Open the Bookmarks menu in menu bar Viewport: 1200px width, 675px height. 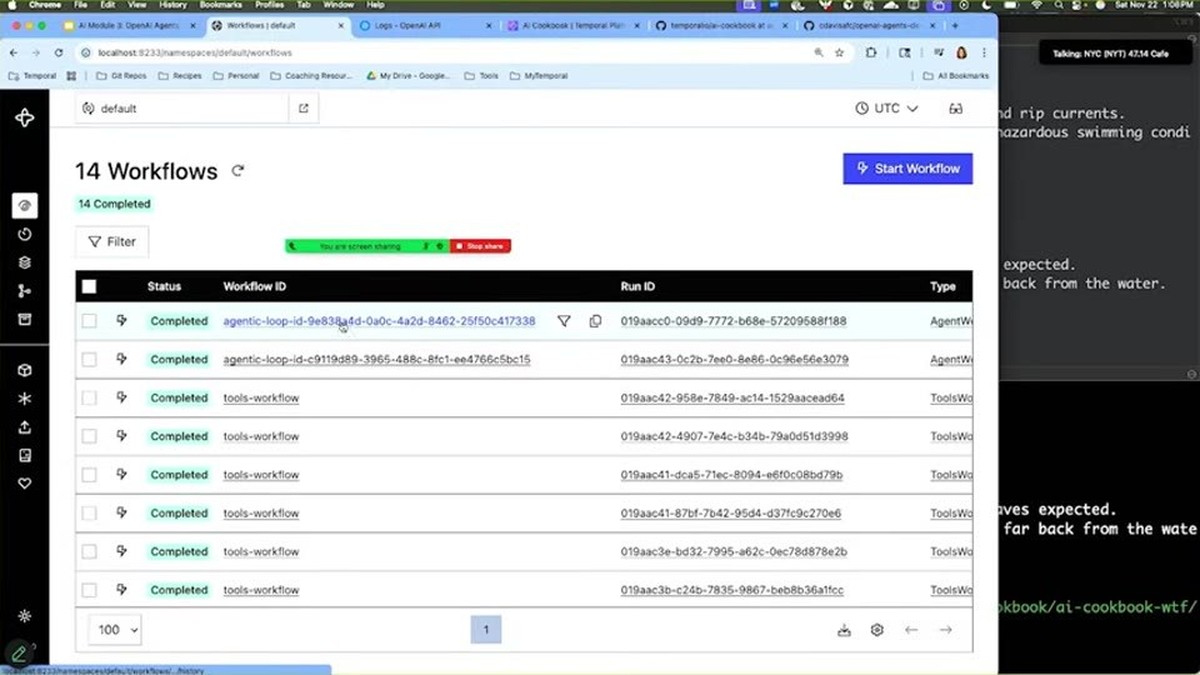(x=220, y=5)
